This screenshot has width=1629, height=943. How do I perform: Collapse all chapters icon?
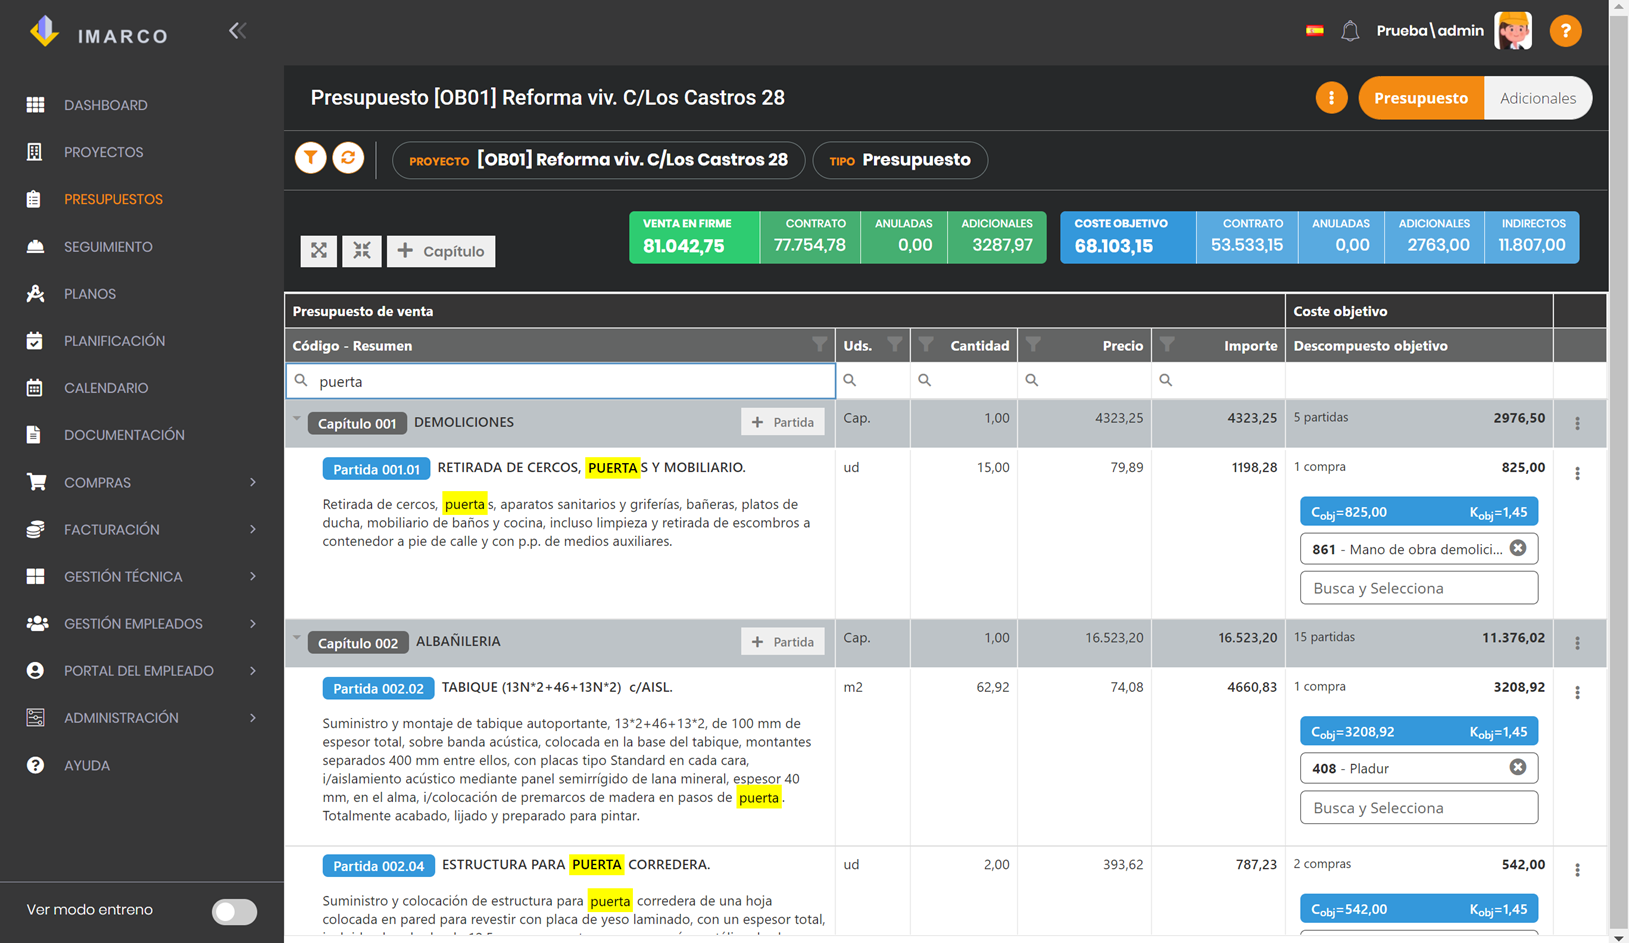362,251
